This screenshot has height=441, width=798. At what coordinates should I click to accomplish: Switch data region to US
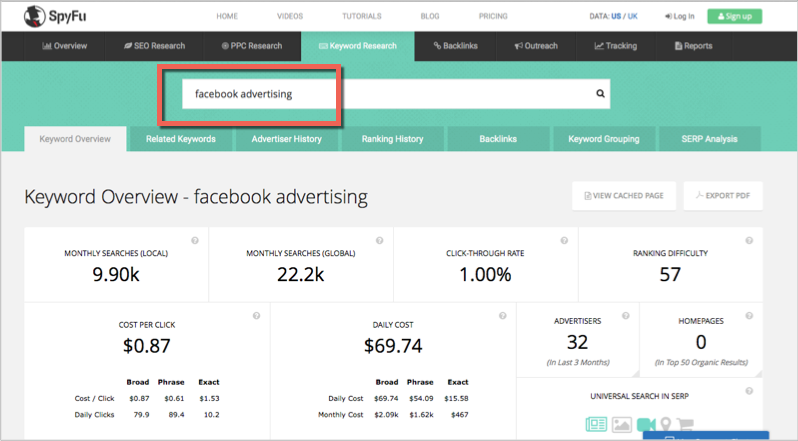(616, 16)
